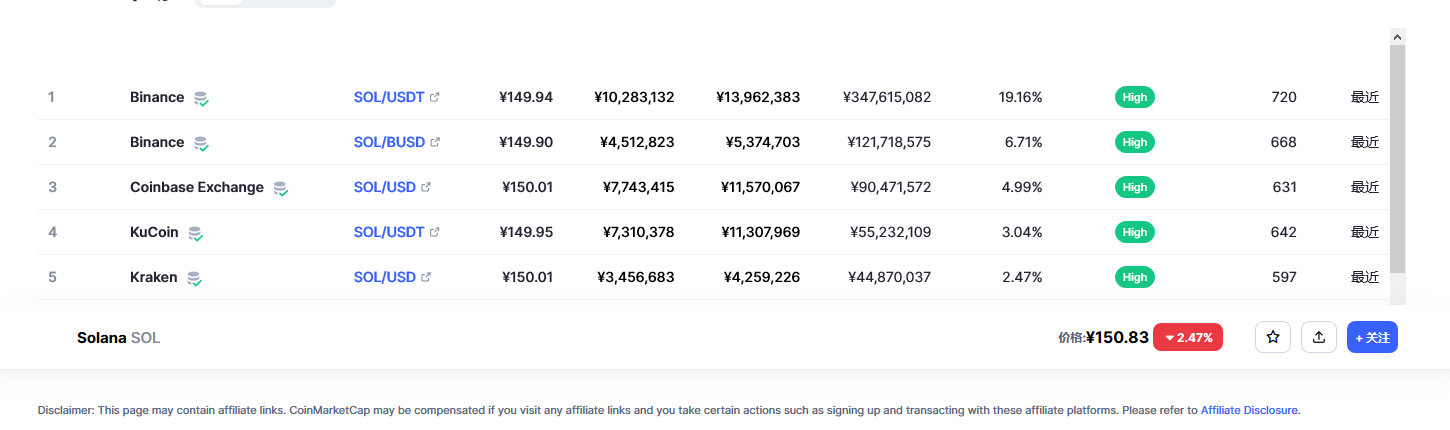1450x430 pixels.
Task: Click the scrollbar up arrow
Action: click(1397, 36)
